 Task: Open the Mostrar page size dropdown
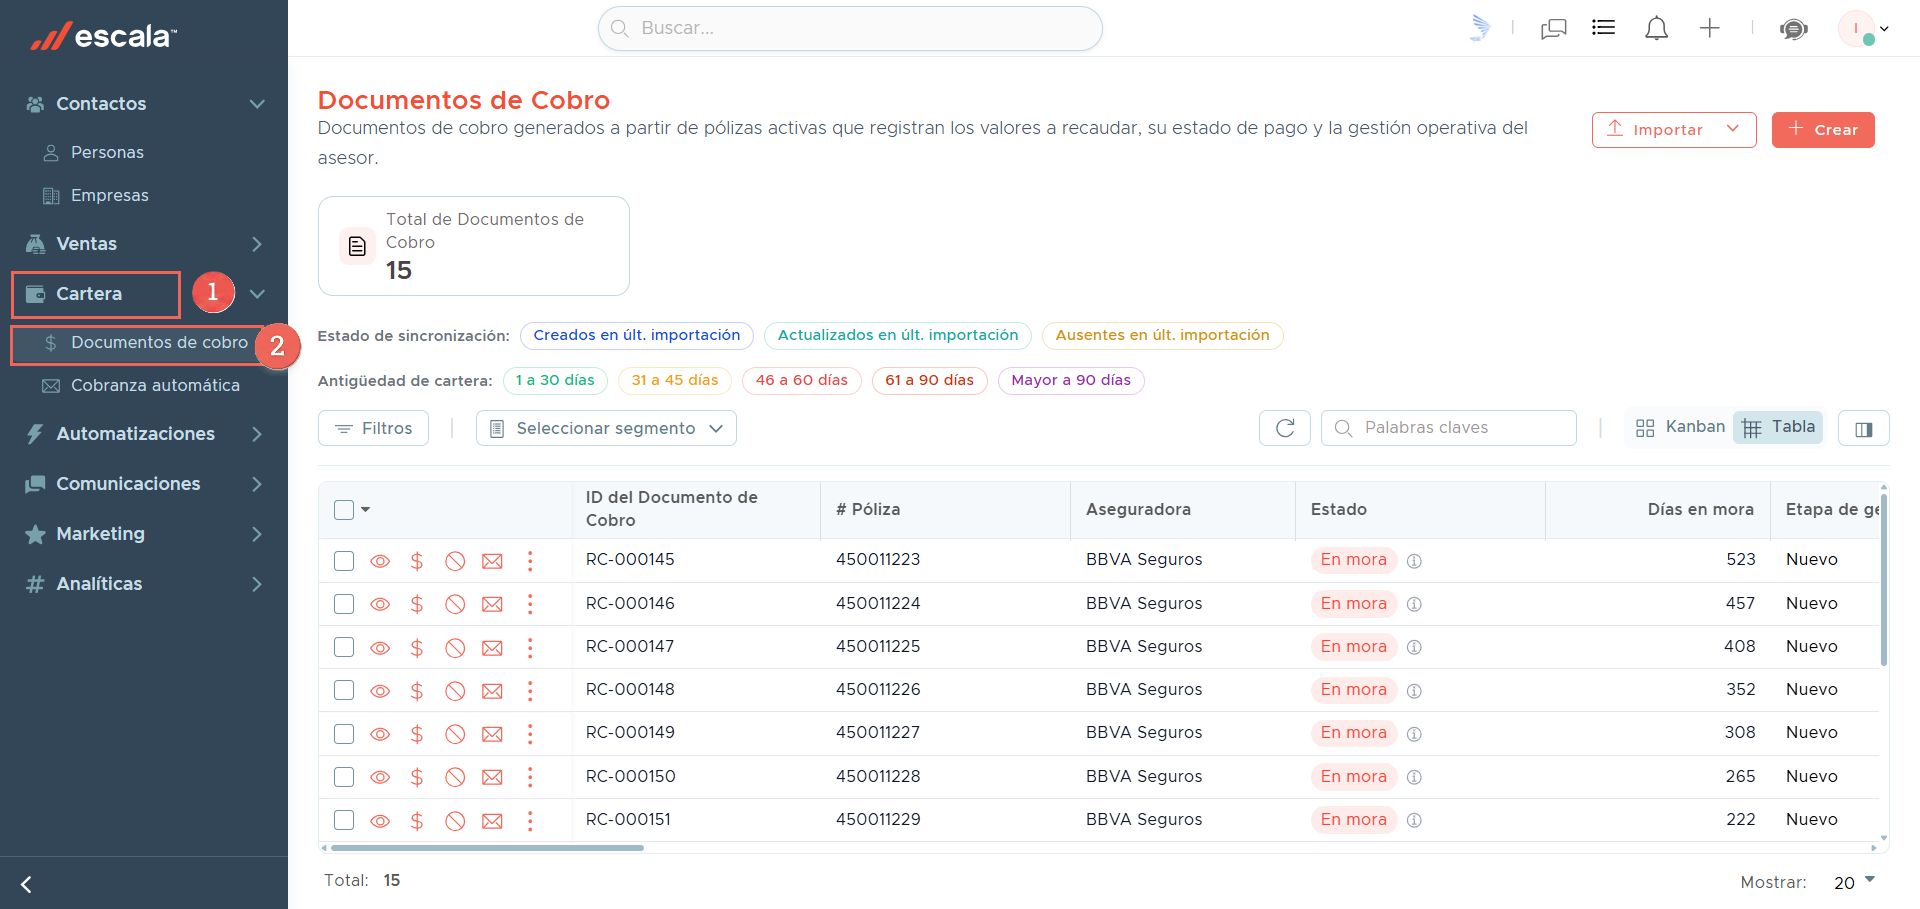[x=1854, y=882]
